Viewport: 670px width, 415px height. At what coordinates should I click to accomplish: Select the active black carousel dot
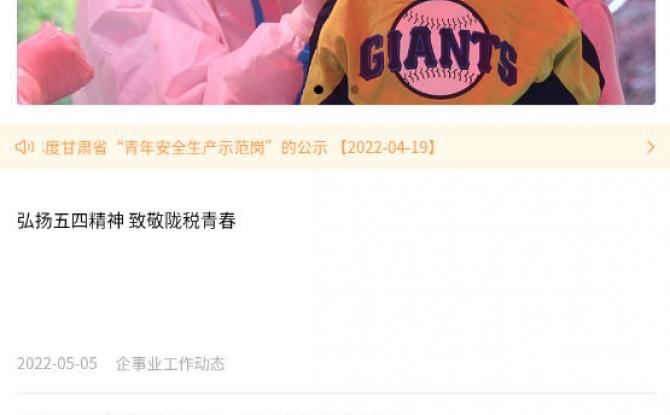[318, 90]
